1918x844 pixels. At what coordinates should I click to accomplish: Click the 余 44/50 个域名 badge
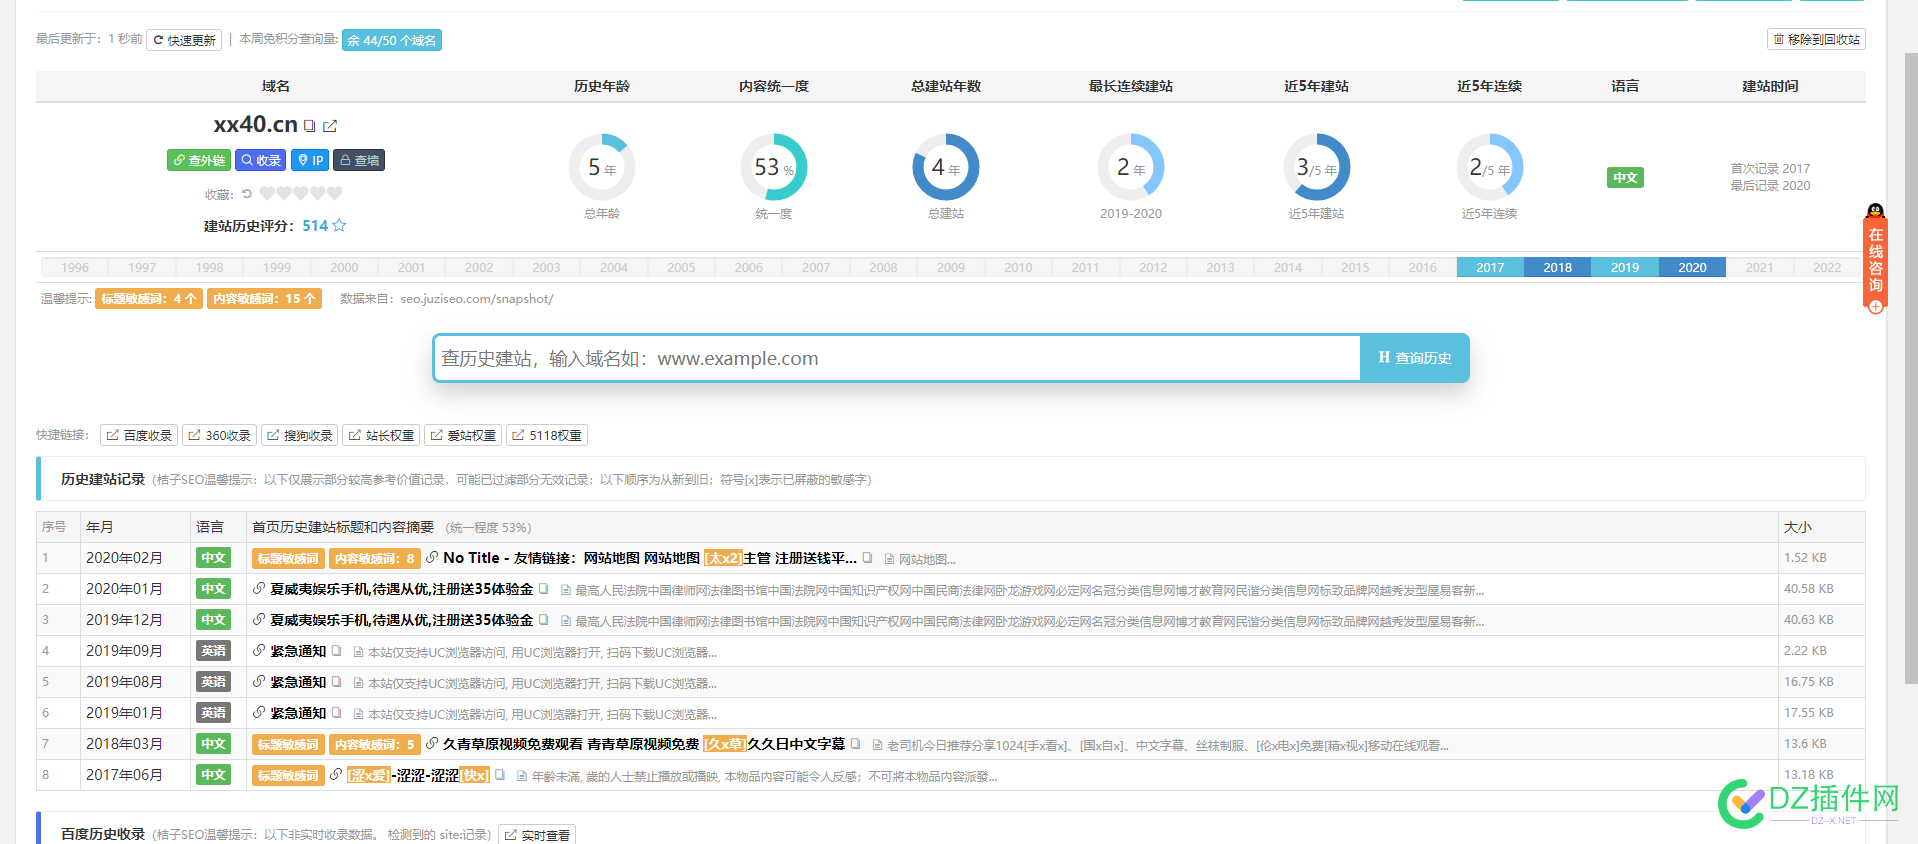click(392, 40)
